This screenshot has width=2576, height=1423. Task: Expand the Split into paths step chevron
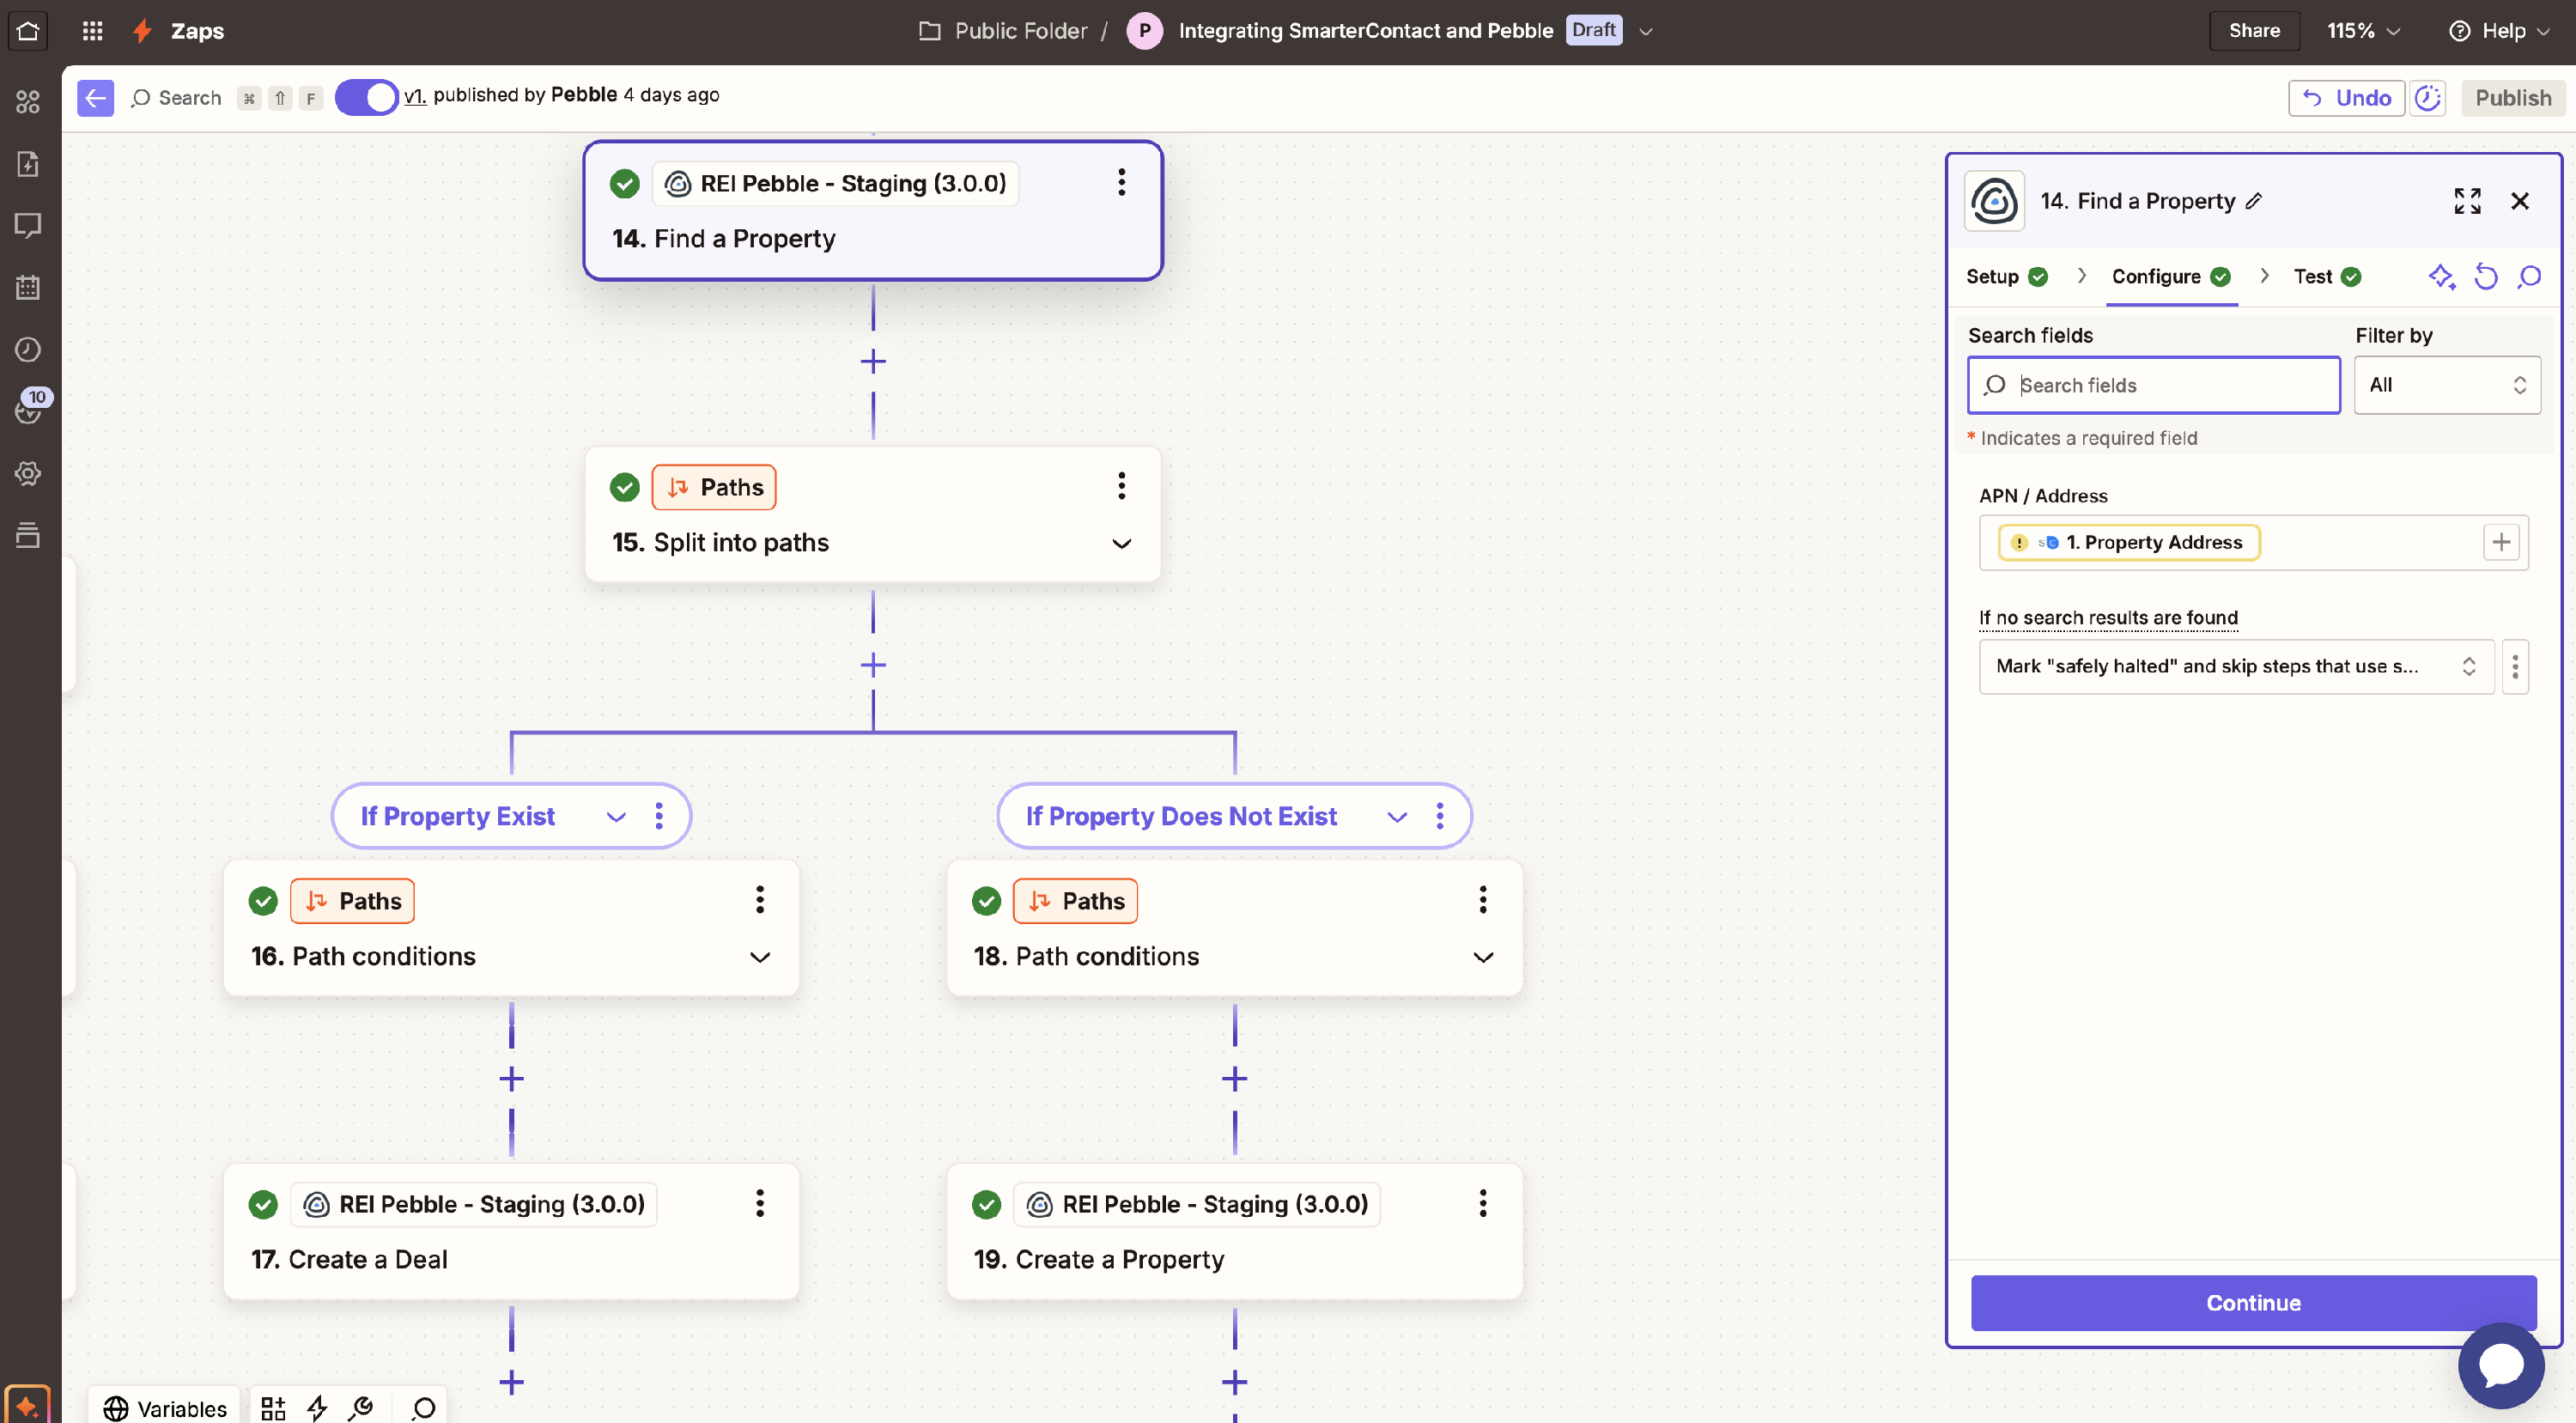[x=1121, y=543]
